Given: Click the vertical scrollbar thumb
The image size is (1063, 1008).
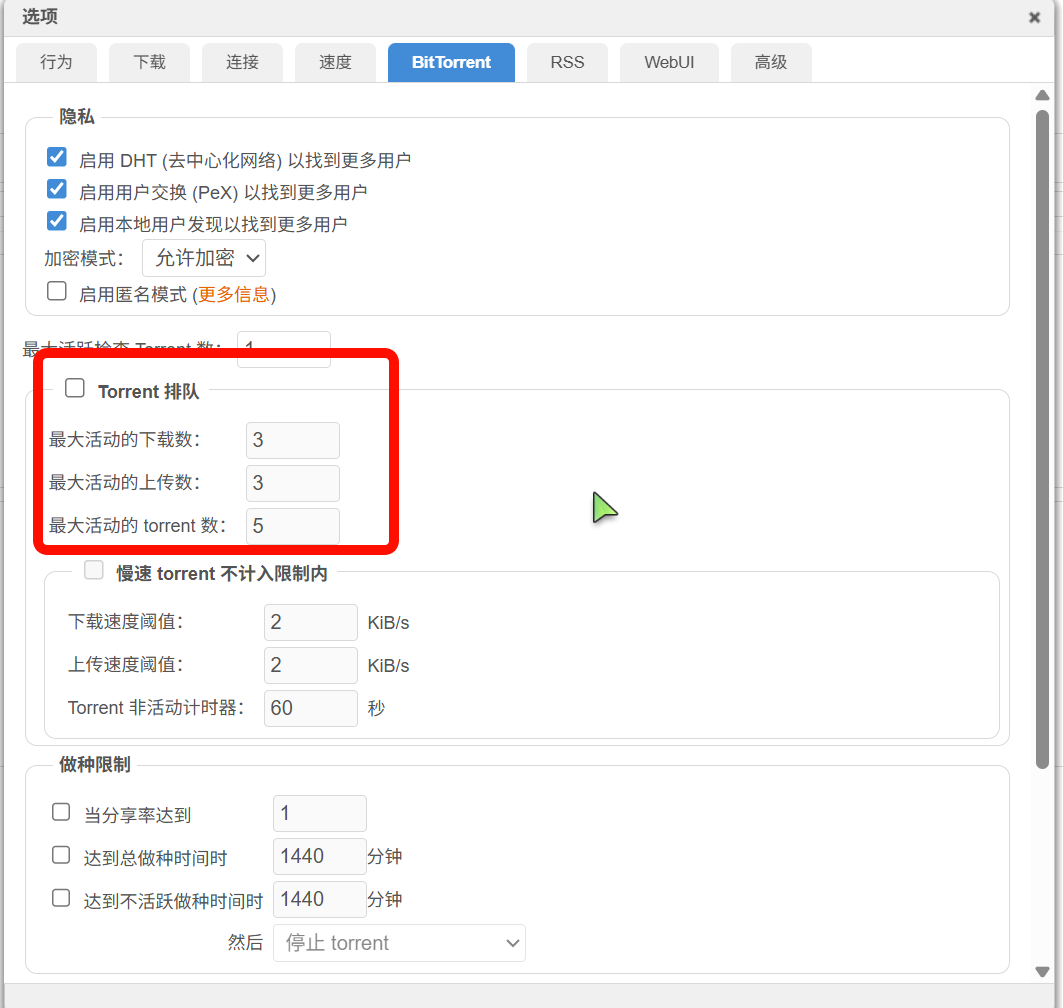Looking at the screenshot, I should 1043,439.
